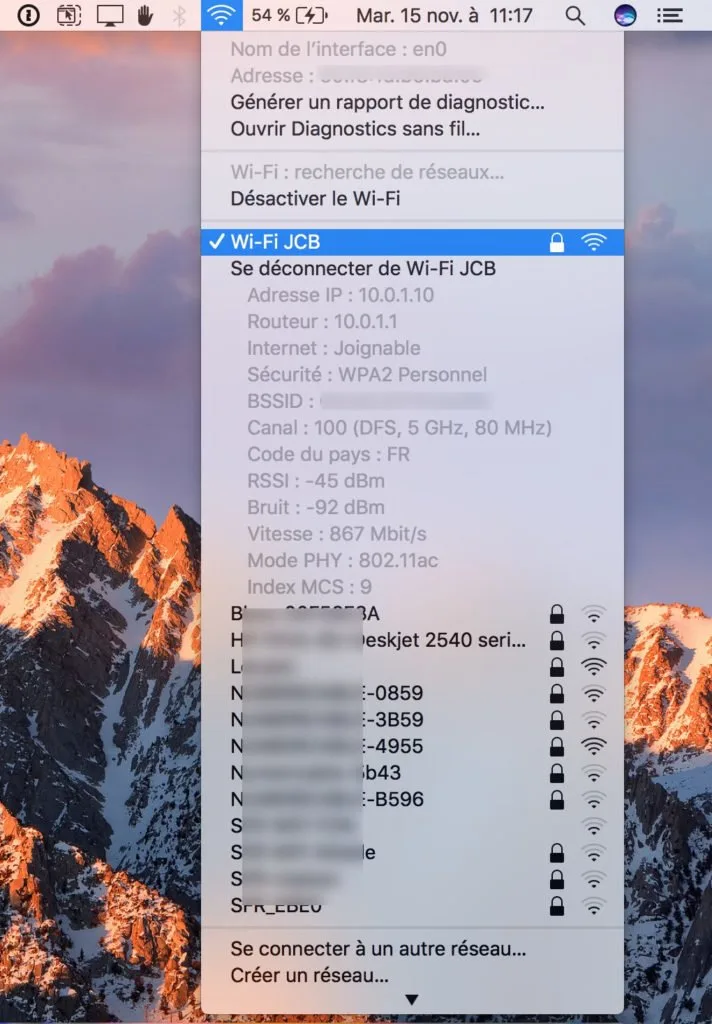Connect to network ending in -3B59
712x1024 pixels.
[x=412, y=720]
